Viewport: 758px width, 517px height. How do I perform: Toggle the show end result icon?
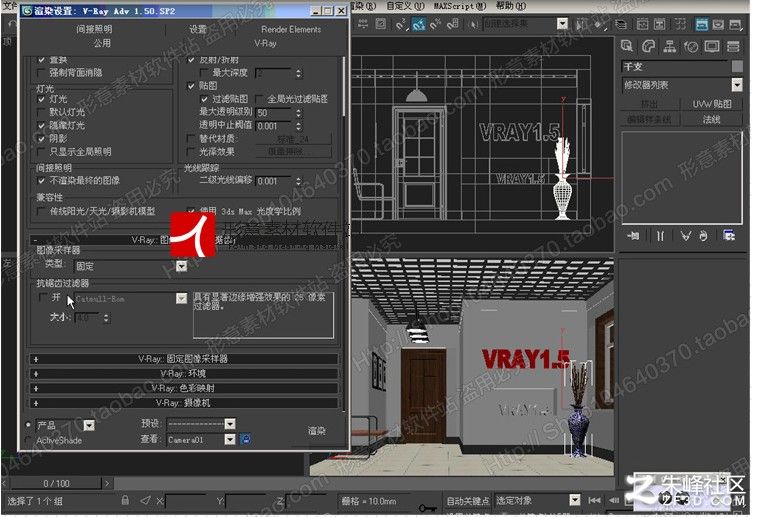tap(660, 236)
